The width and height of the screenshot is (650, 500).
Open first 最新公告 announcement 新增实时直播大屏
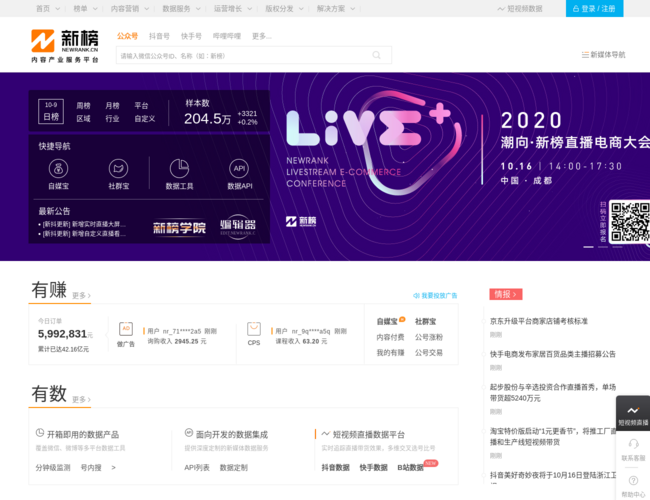(82, 224)
